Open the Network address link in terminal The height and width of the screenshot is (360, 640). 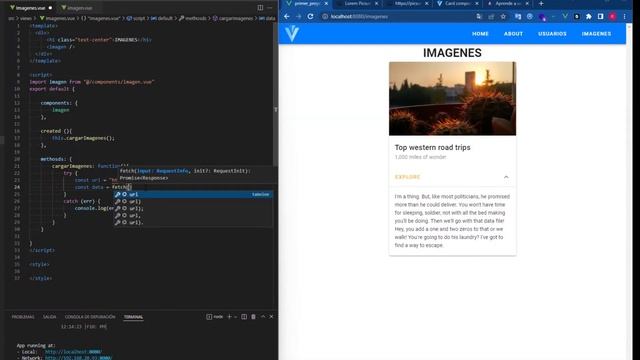pyautogui.click(x=78, y=358)
